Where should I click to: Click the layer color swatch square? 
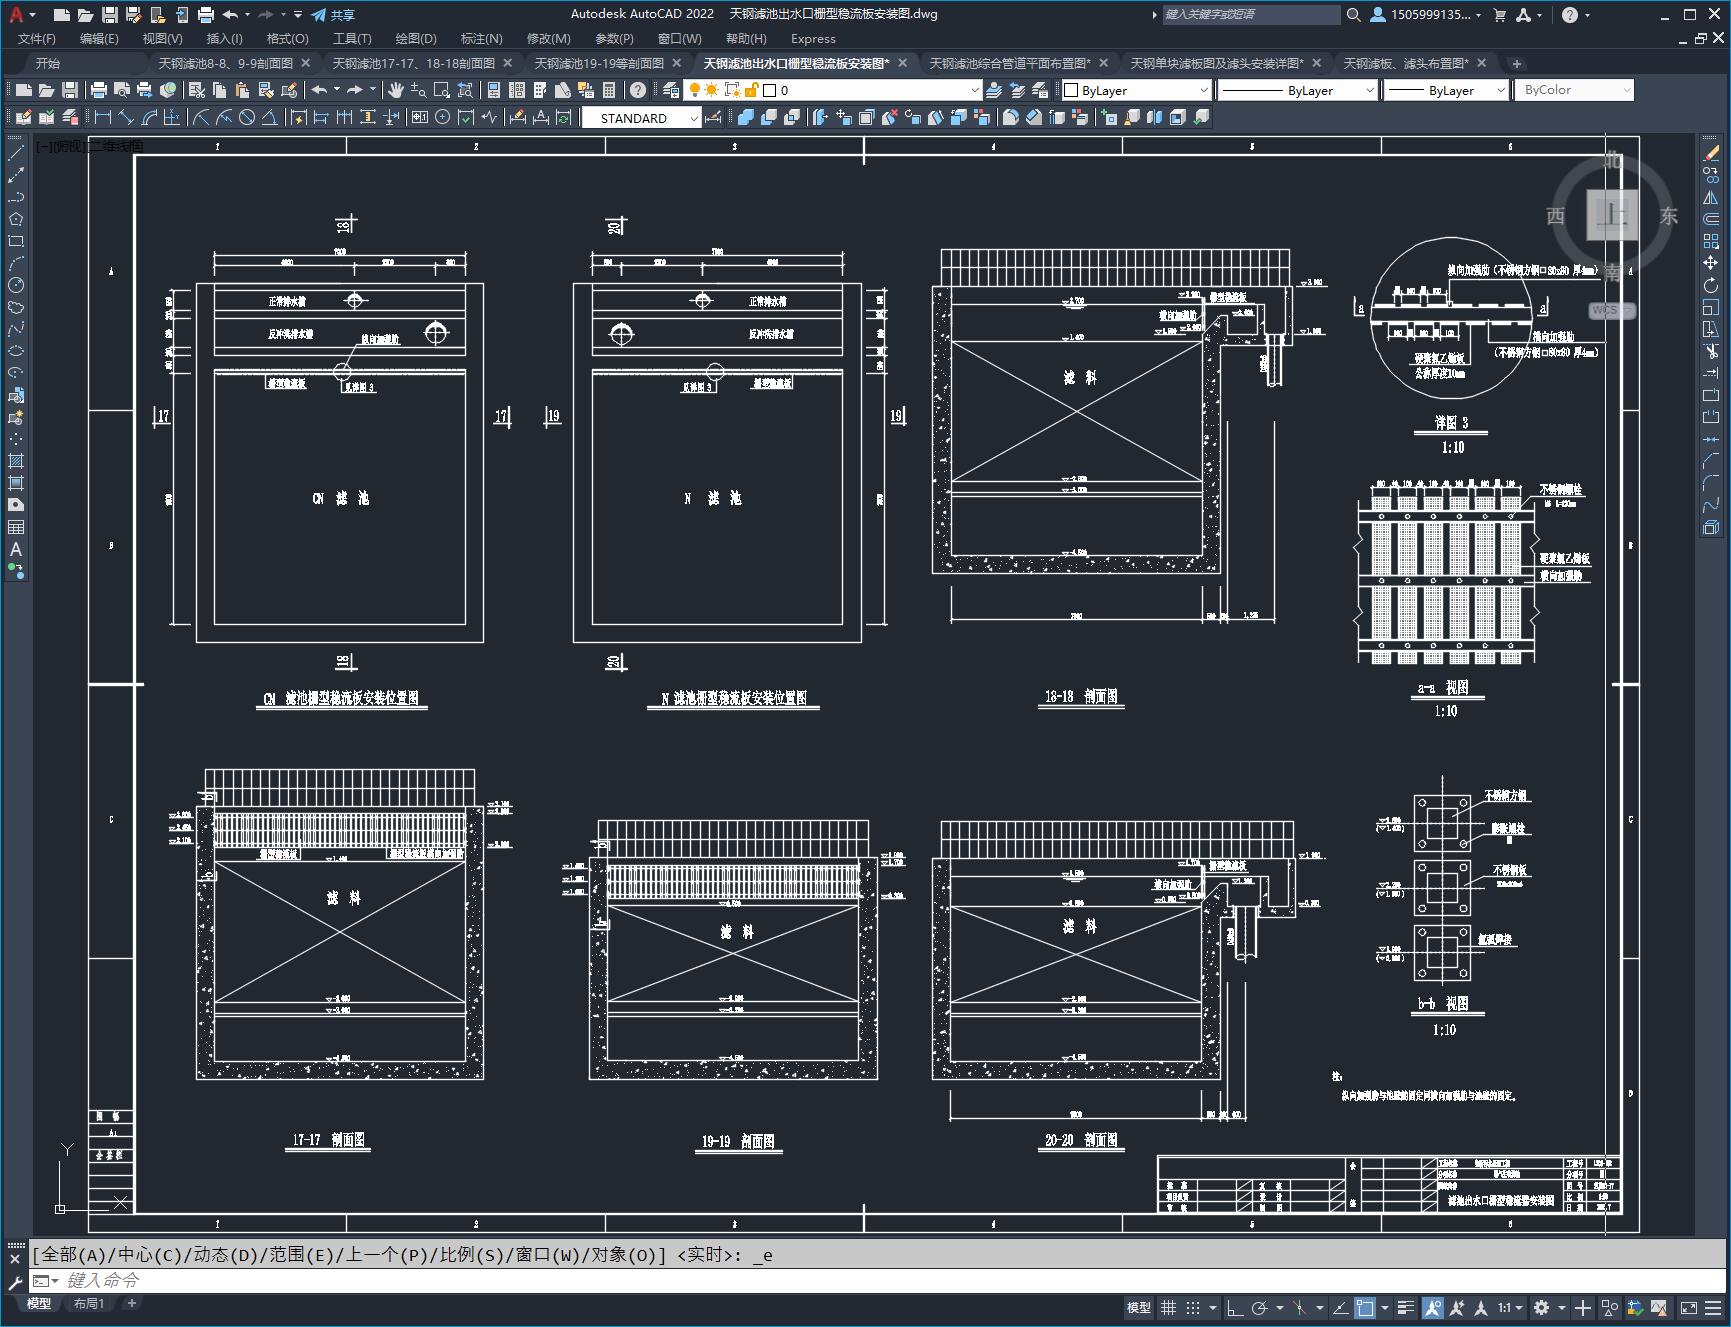[770, 90]
